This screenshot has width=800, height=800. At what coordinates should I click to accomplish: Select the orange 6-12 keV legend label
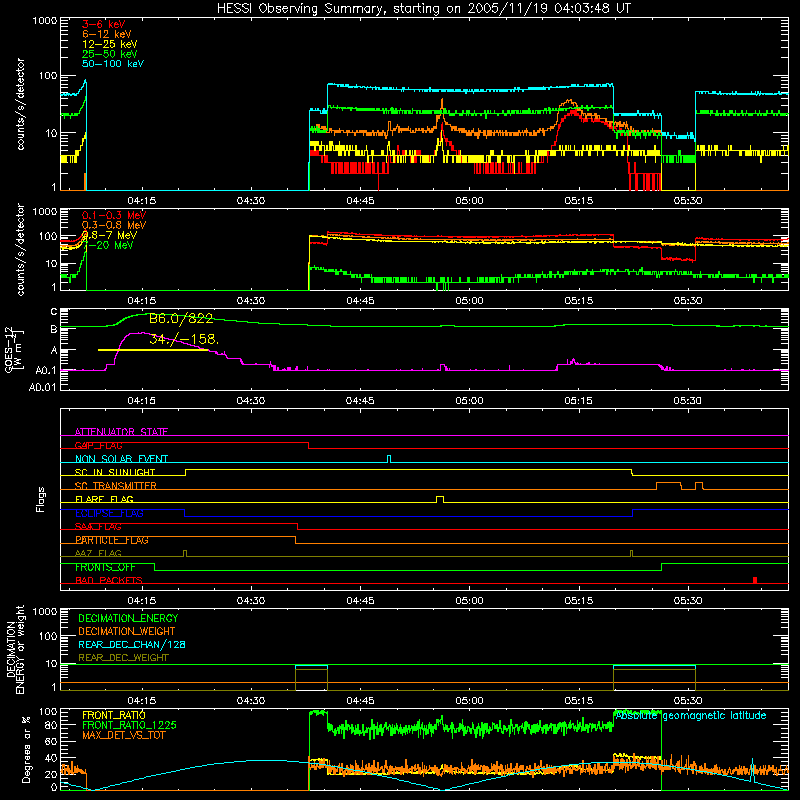point(107,34)
